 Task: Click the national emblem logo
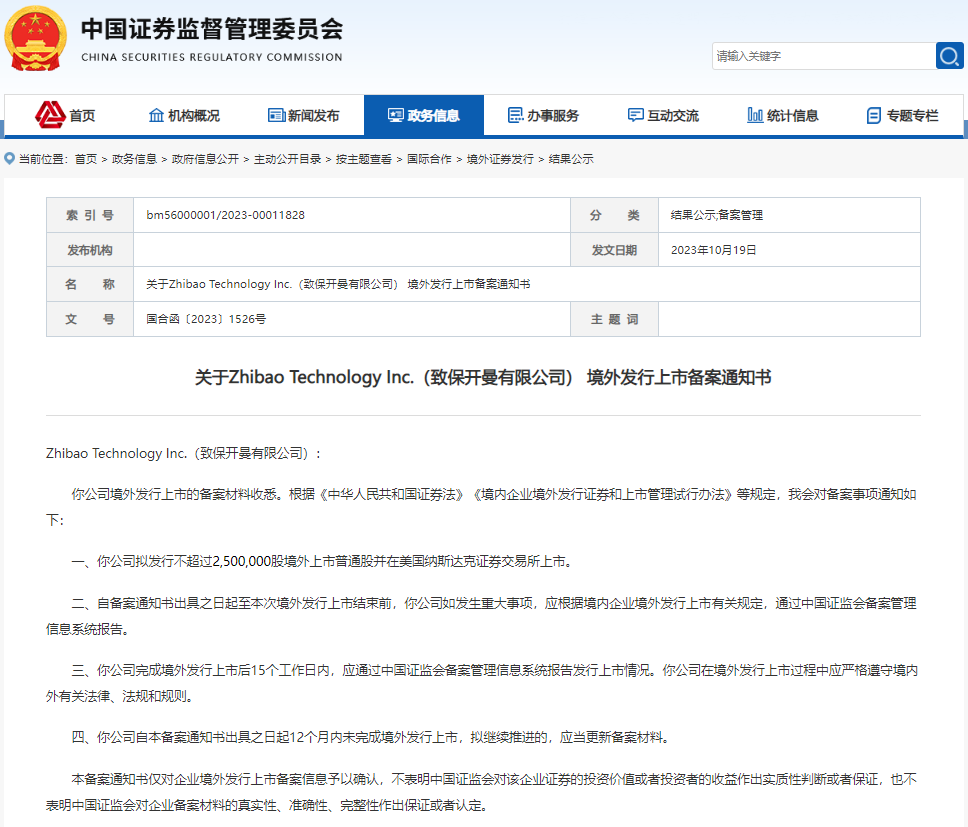pos(35,38)
